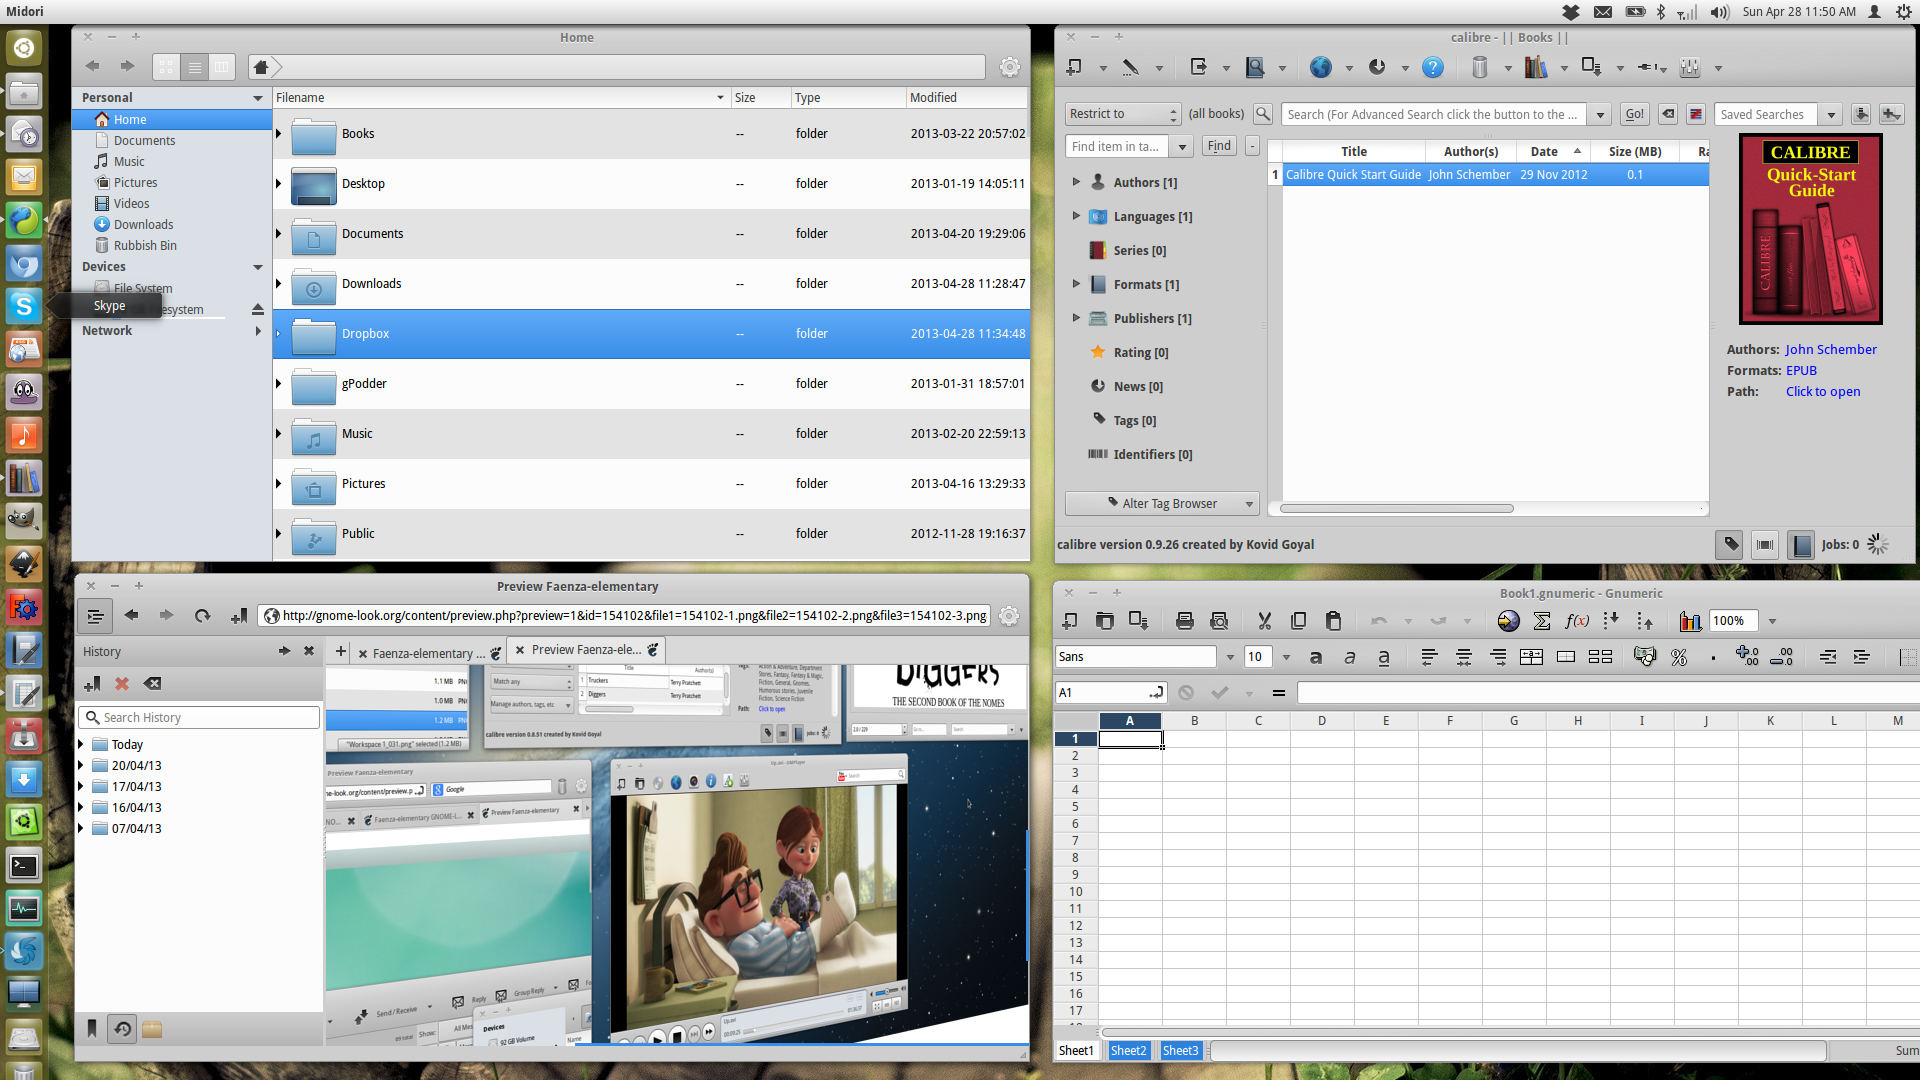Click Fetch news icon in calibre toolbar

pyautogui.click(x=1377, y=67)
